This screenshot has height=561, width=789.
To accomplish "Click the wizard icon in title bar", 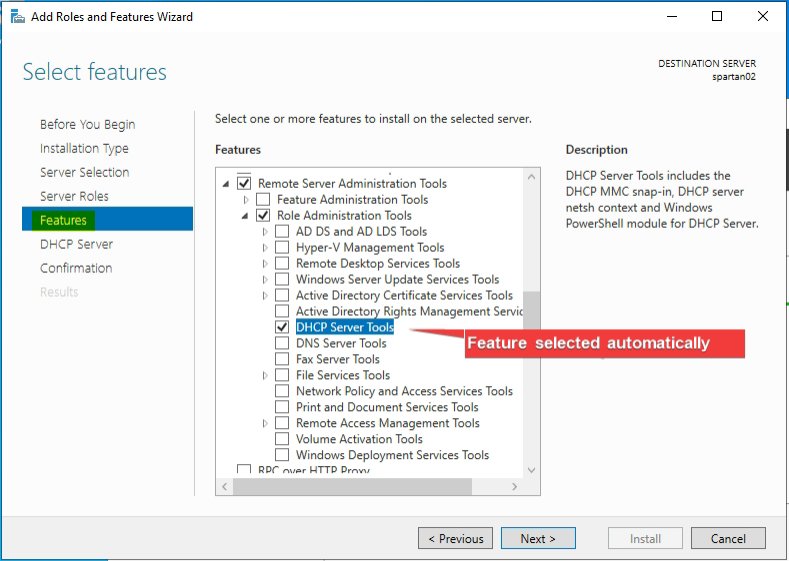I will tap(16, 17).
